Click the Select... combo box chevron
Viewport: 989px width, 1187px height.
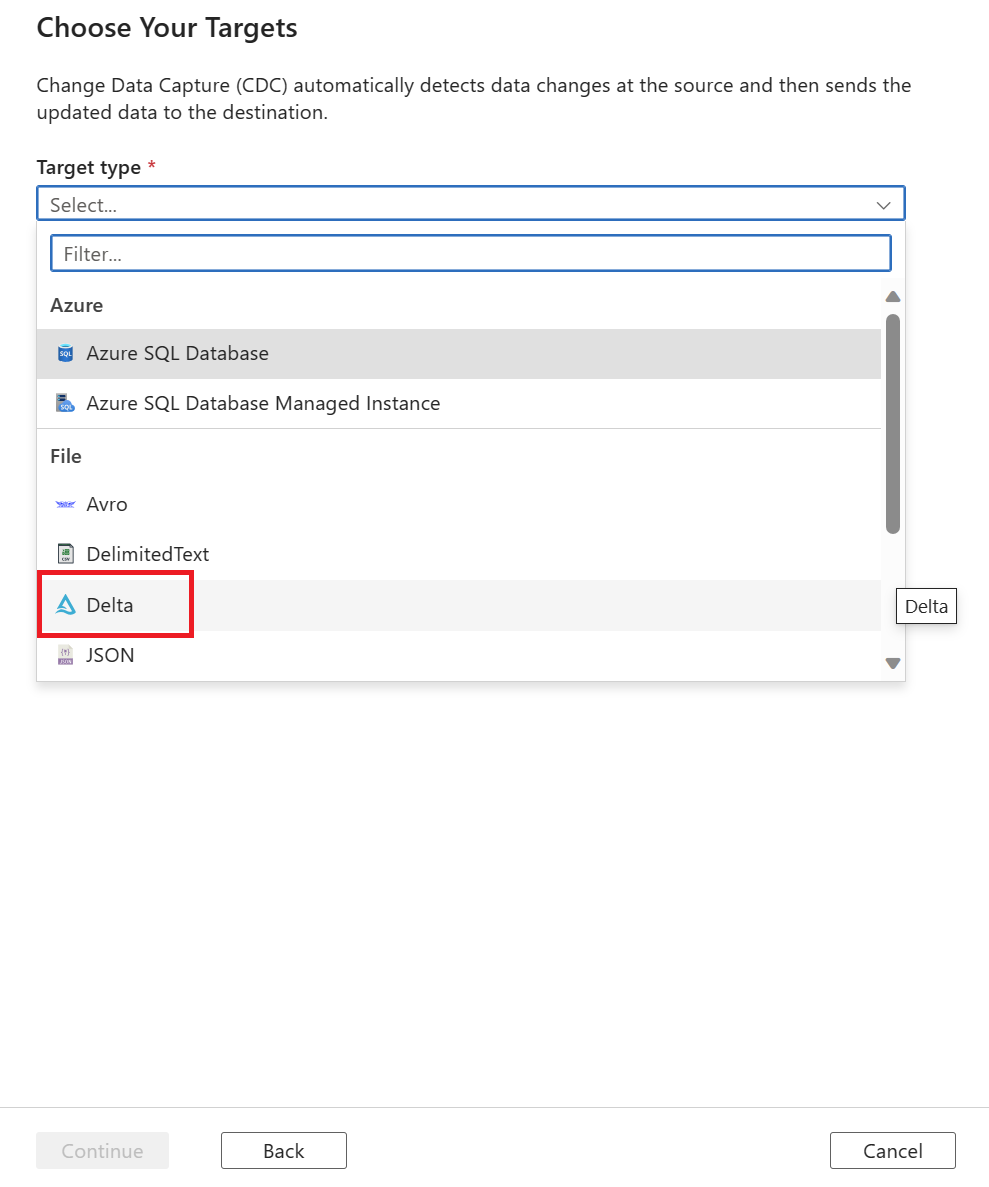[883, 203]
